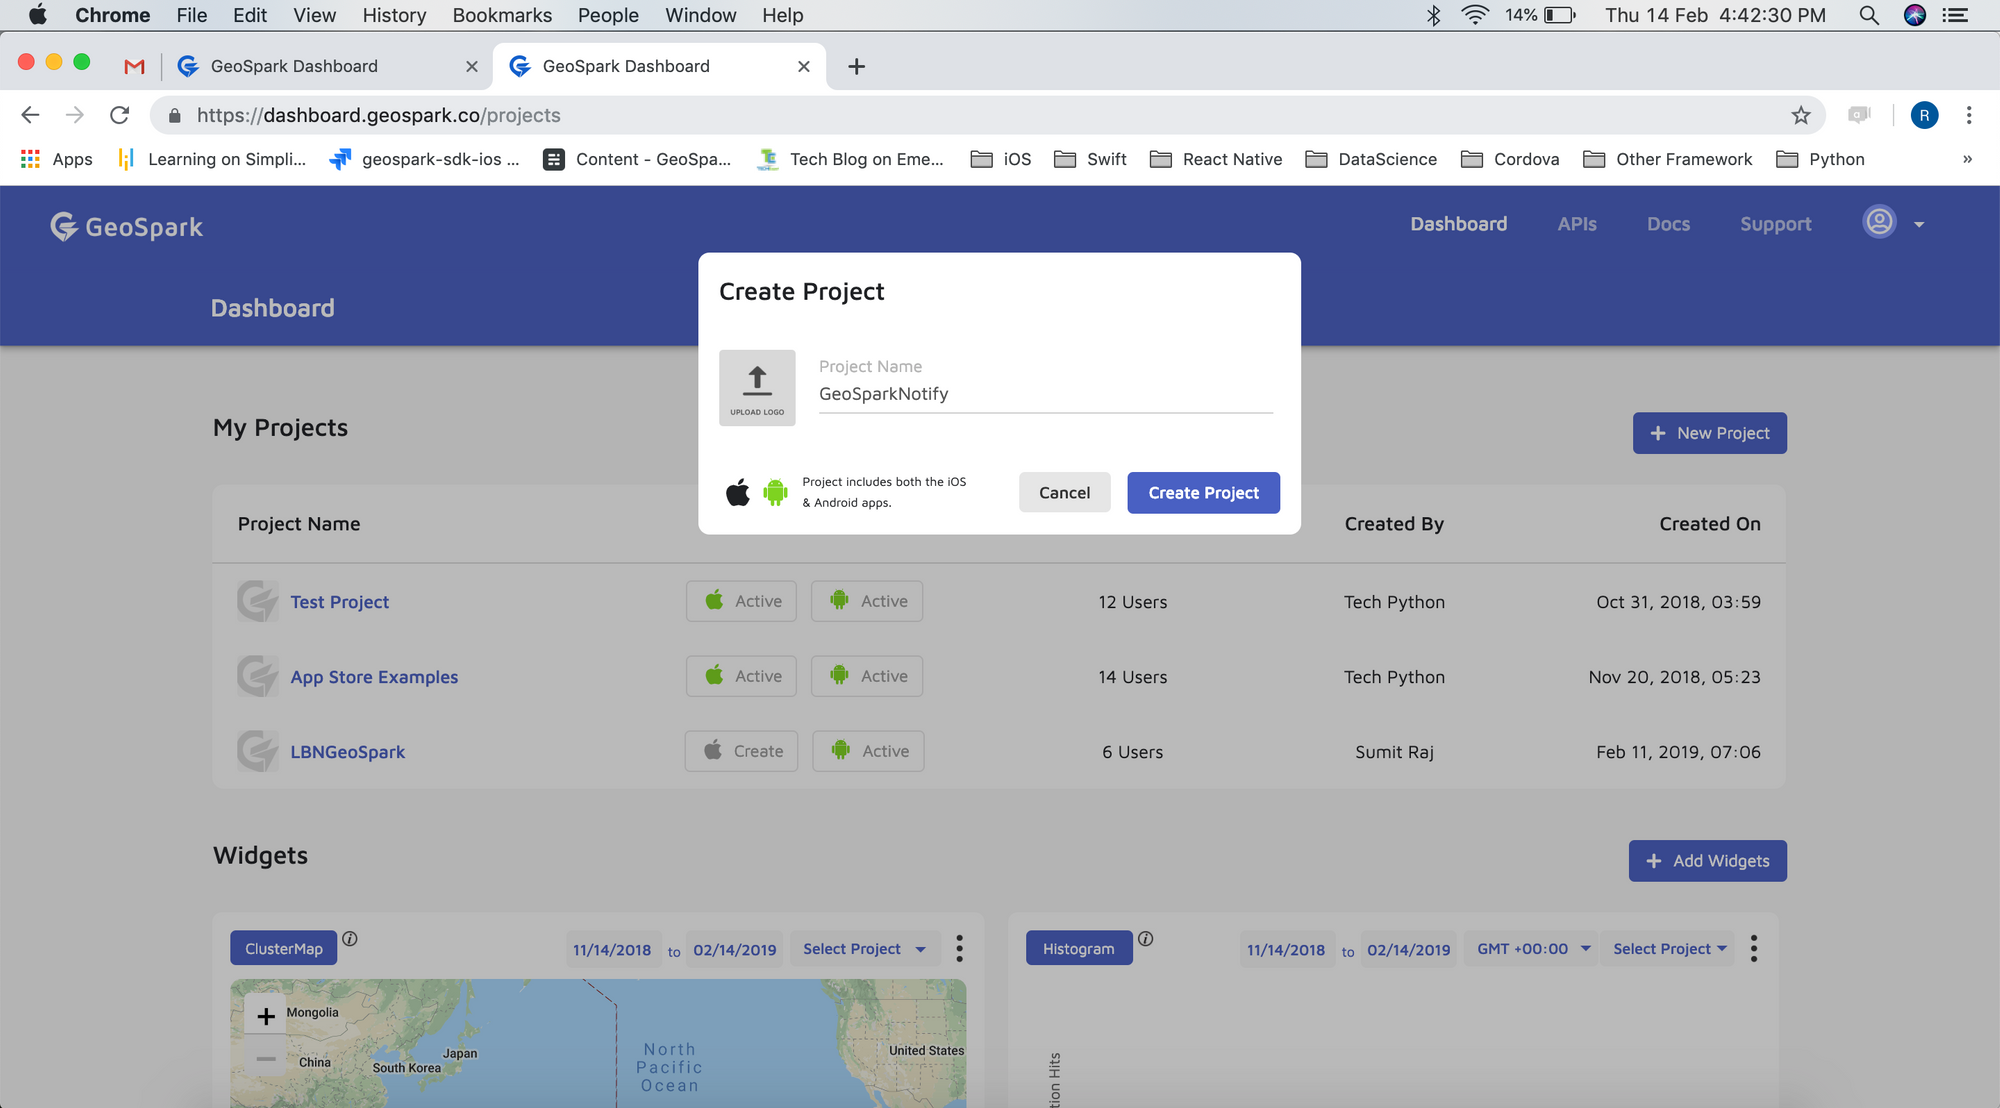Open the user profile avatar icon
Screen dimensions: 2000x1108
point(1880,222)
